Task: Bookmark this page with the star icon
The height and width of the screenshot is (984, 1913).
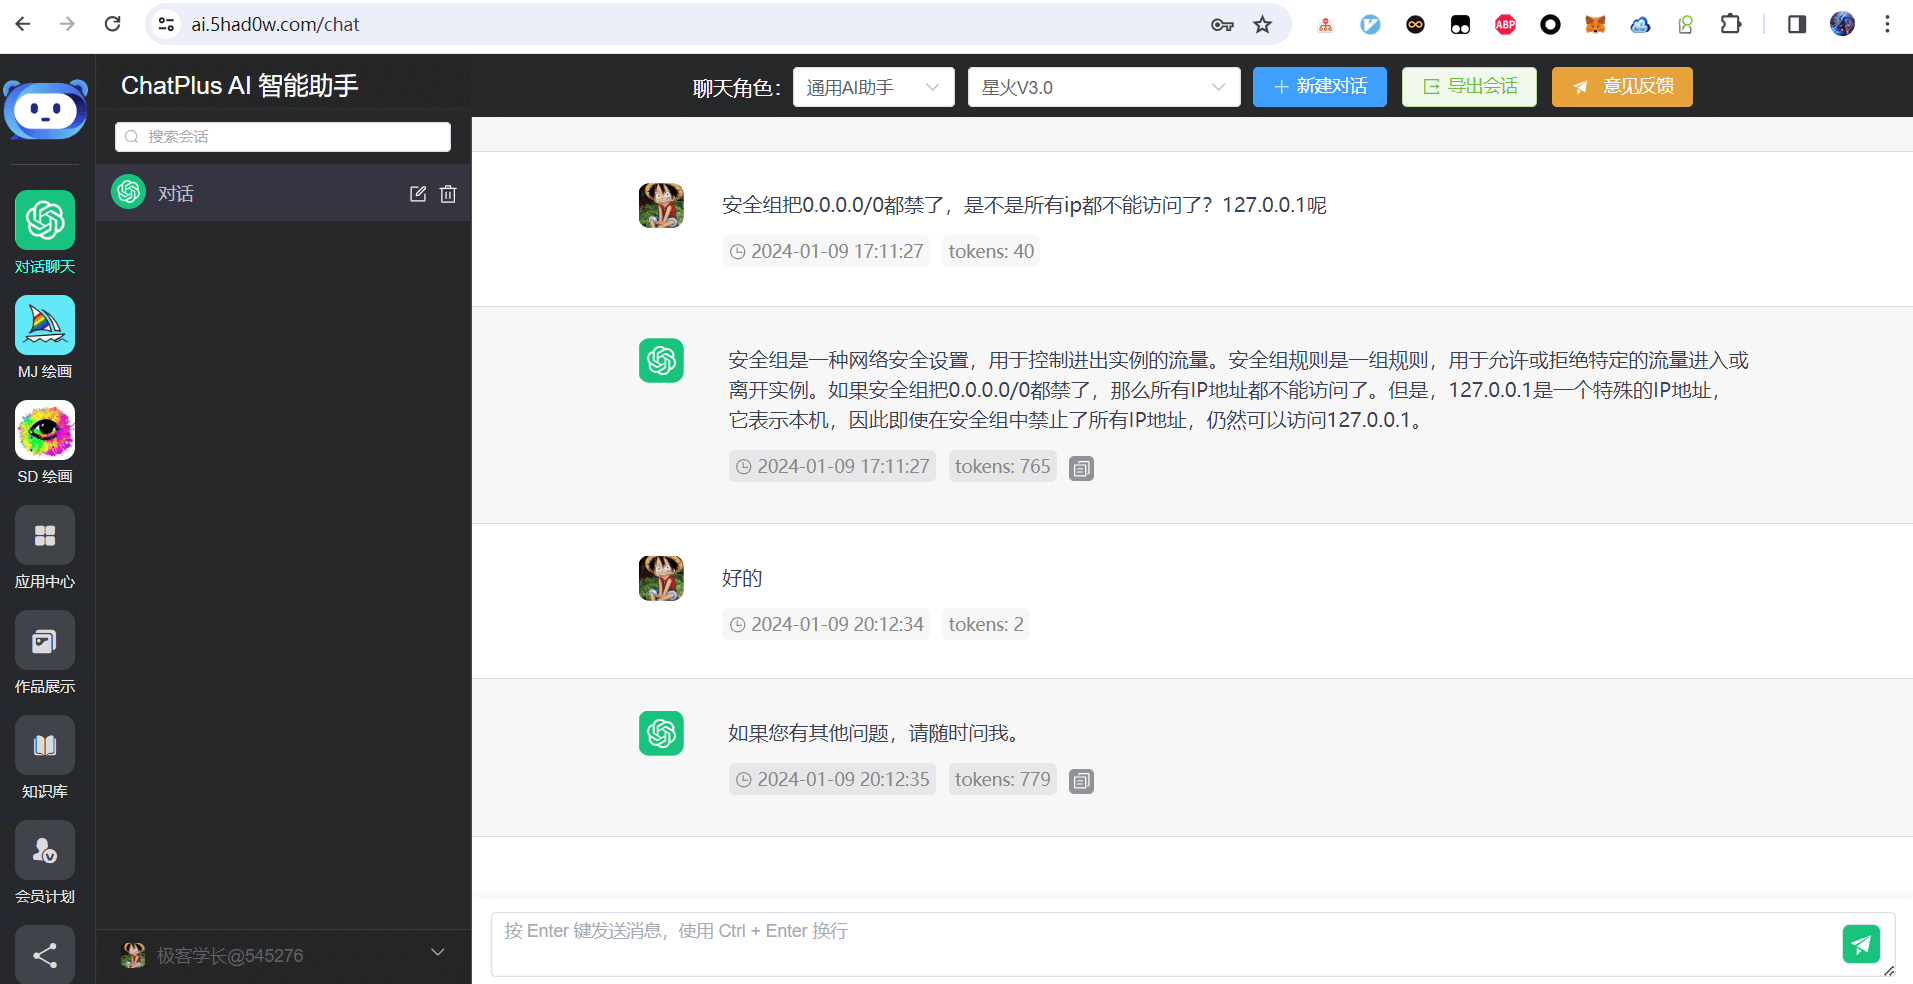Action: tap(1263, 24)
